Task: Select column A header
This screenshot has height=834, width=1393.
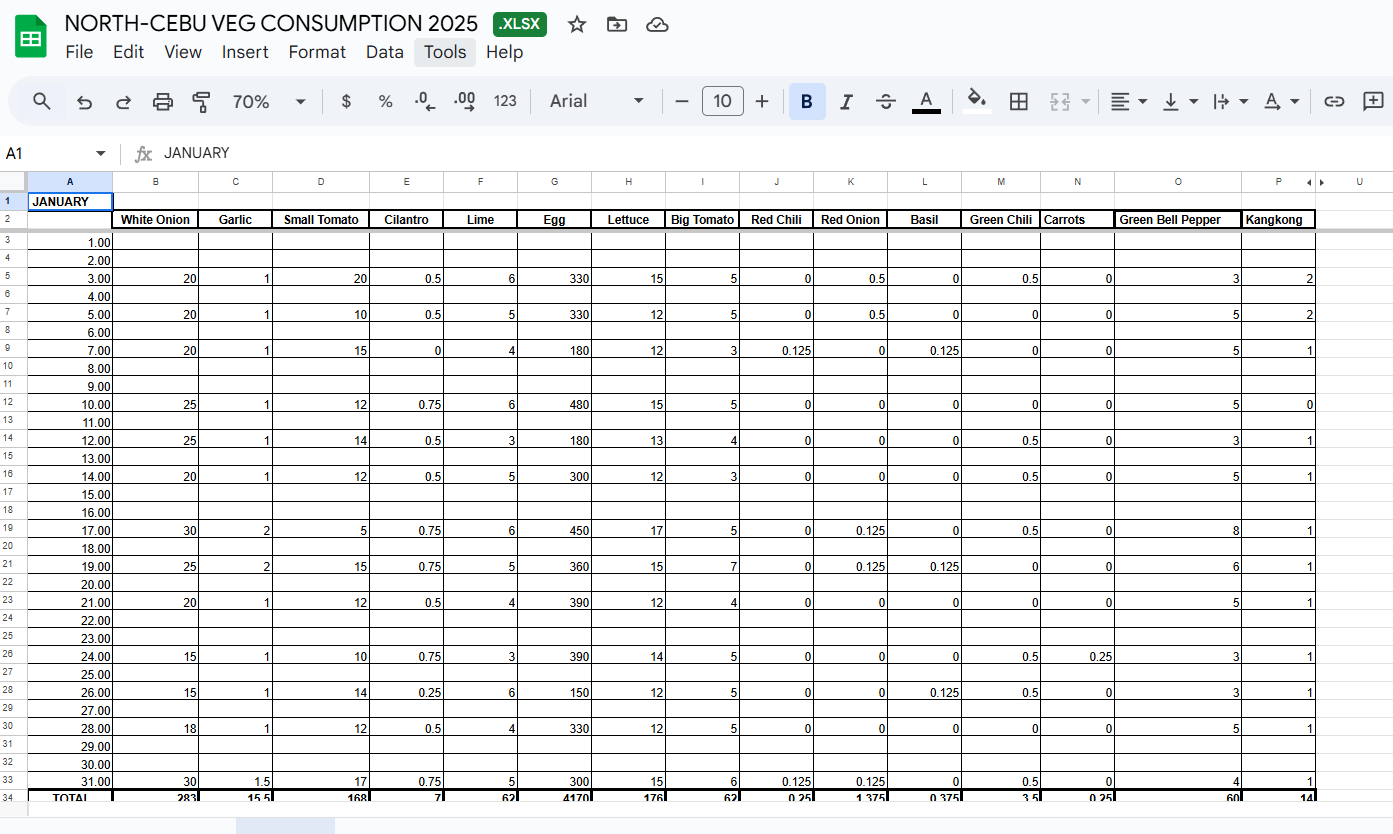Action: [70, 181]
